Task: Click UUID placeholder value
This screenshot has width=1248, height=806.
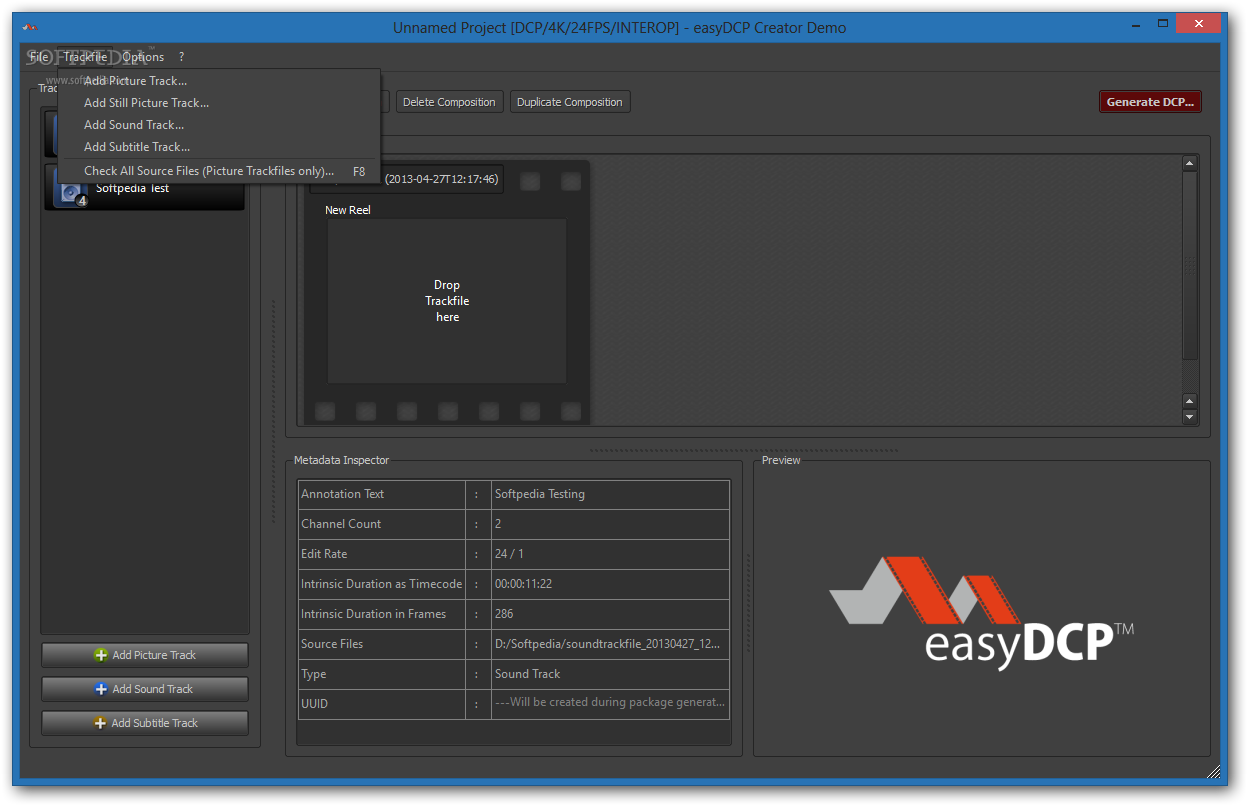Action: pos(610,702)
